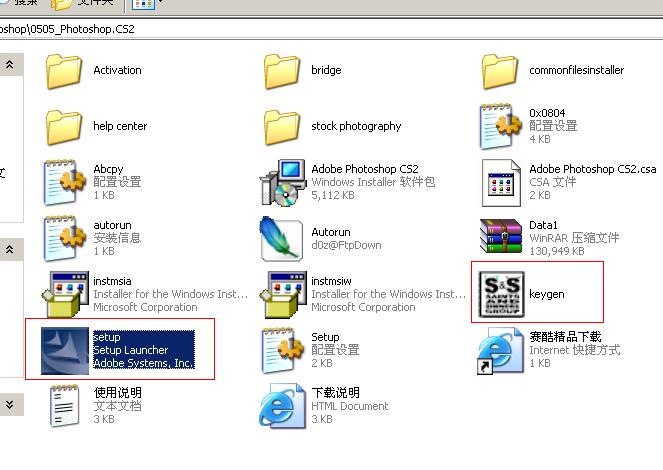This screenshot has height=470, width=663.
Task: Select the commonfilesinstaller folder icon
Action: click(x=500, y=71)
